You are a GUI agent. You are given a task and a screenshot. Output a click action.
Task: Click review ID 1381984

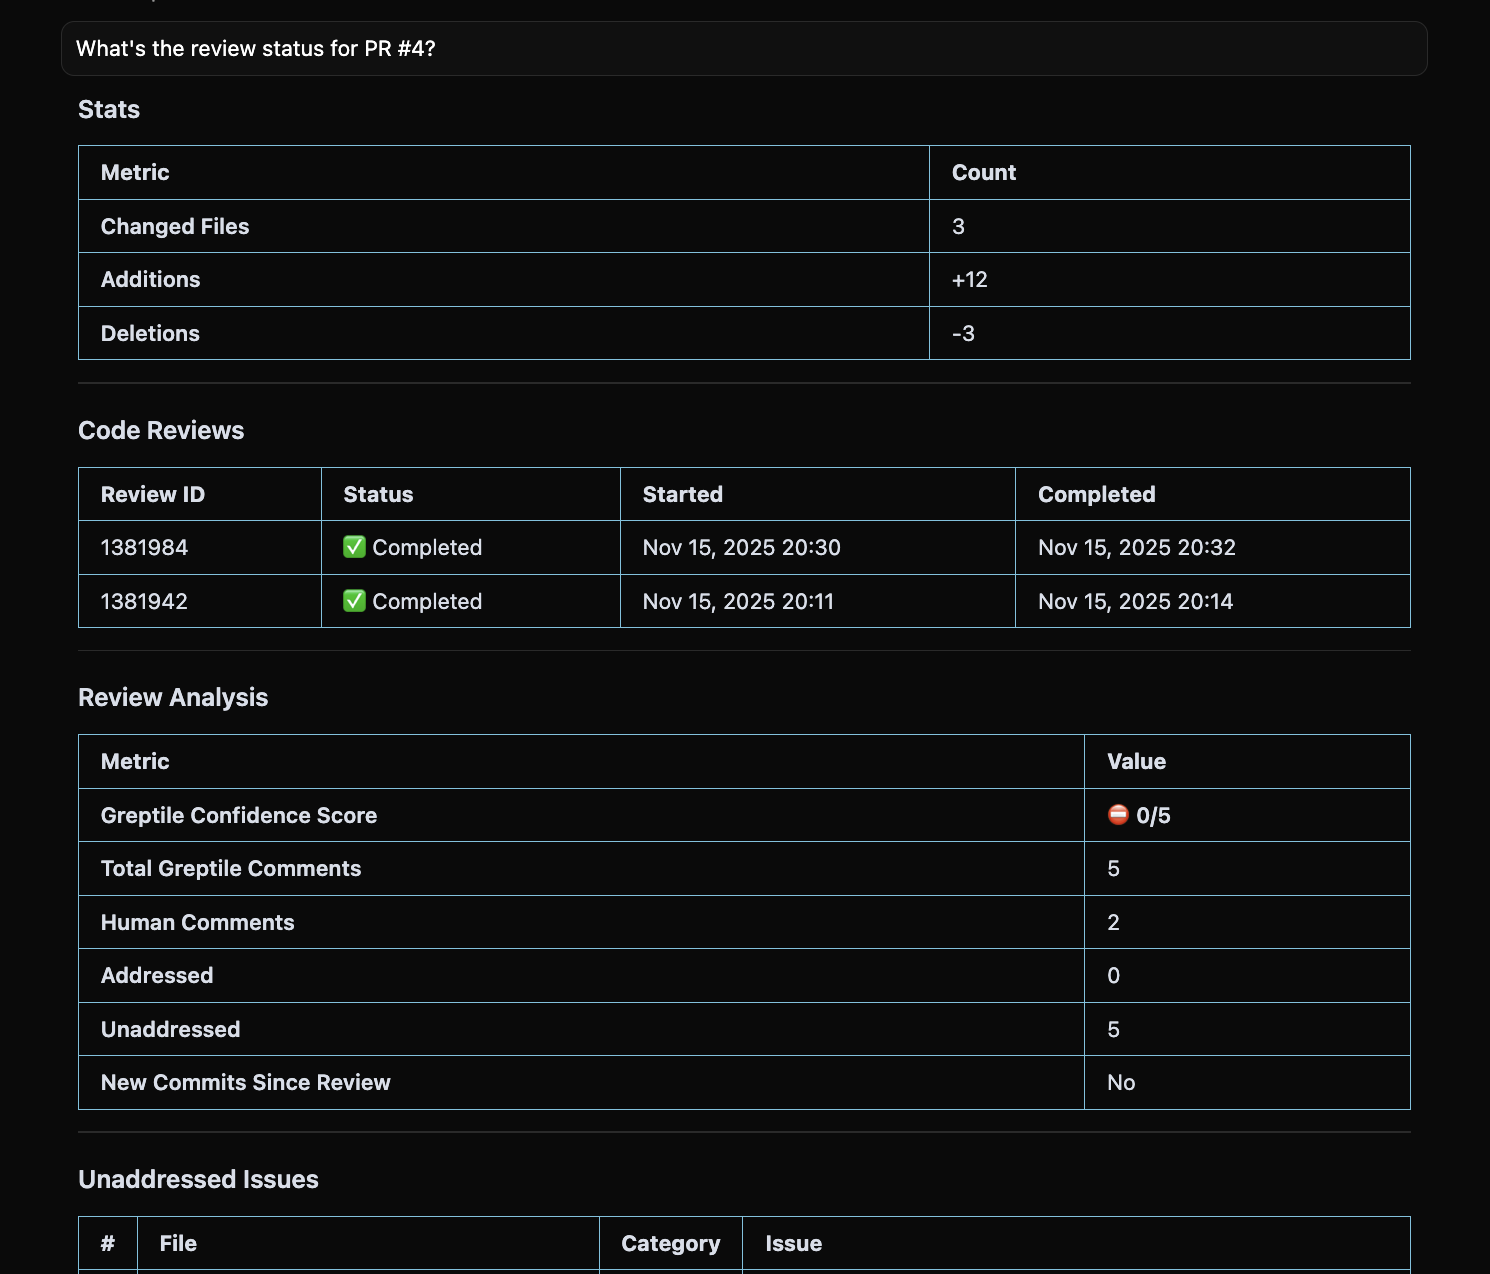tap(144, 548)
